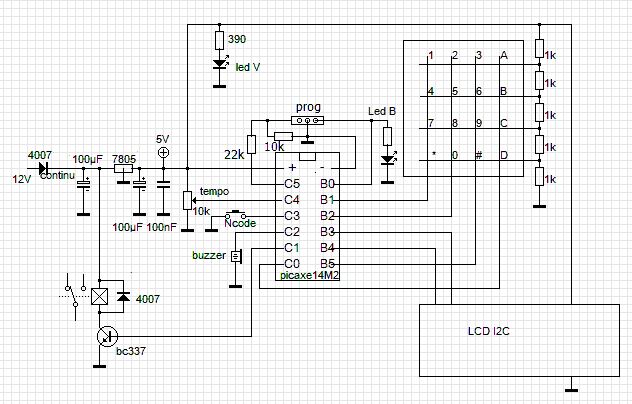The width and height of the screenshot is (632, 404).
Task: Select pin B3 on the picaxe chip
Action: (x=327, y=232)
